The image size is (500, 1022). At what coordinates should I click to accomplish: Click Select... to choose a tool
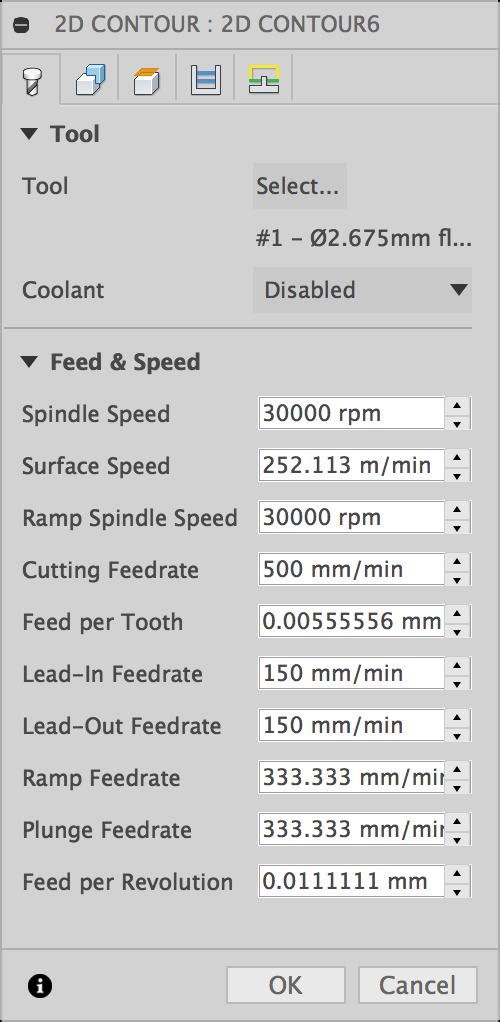click(x=299, y=186)
